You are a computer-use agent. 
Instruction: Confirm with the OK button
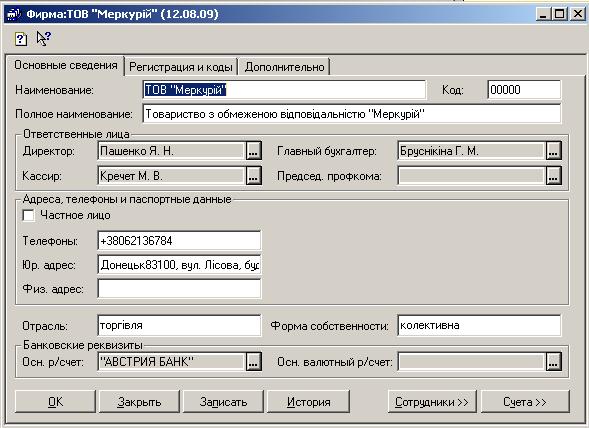(55, 402)
